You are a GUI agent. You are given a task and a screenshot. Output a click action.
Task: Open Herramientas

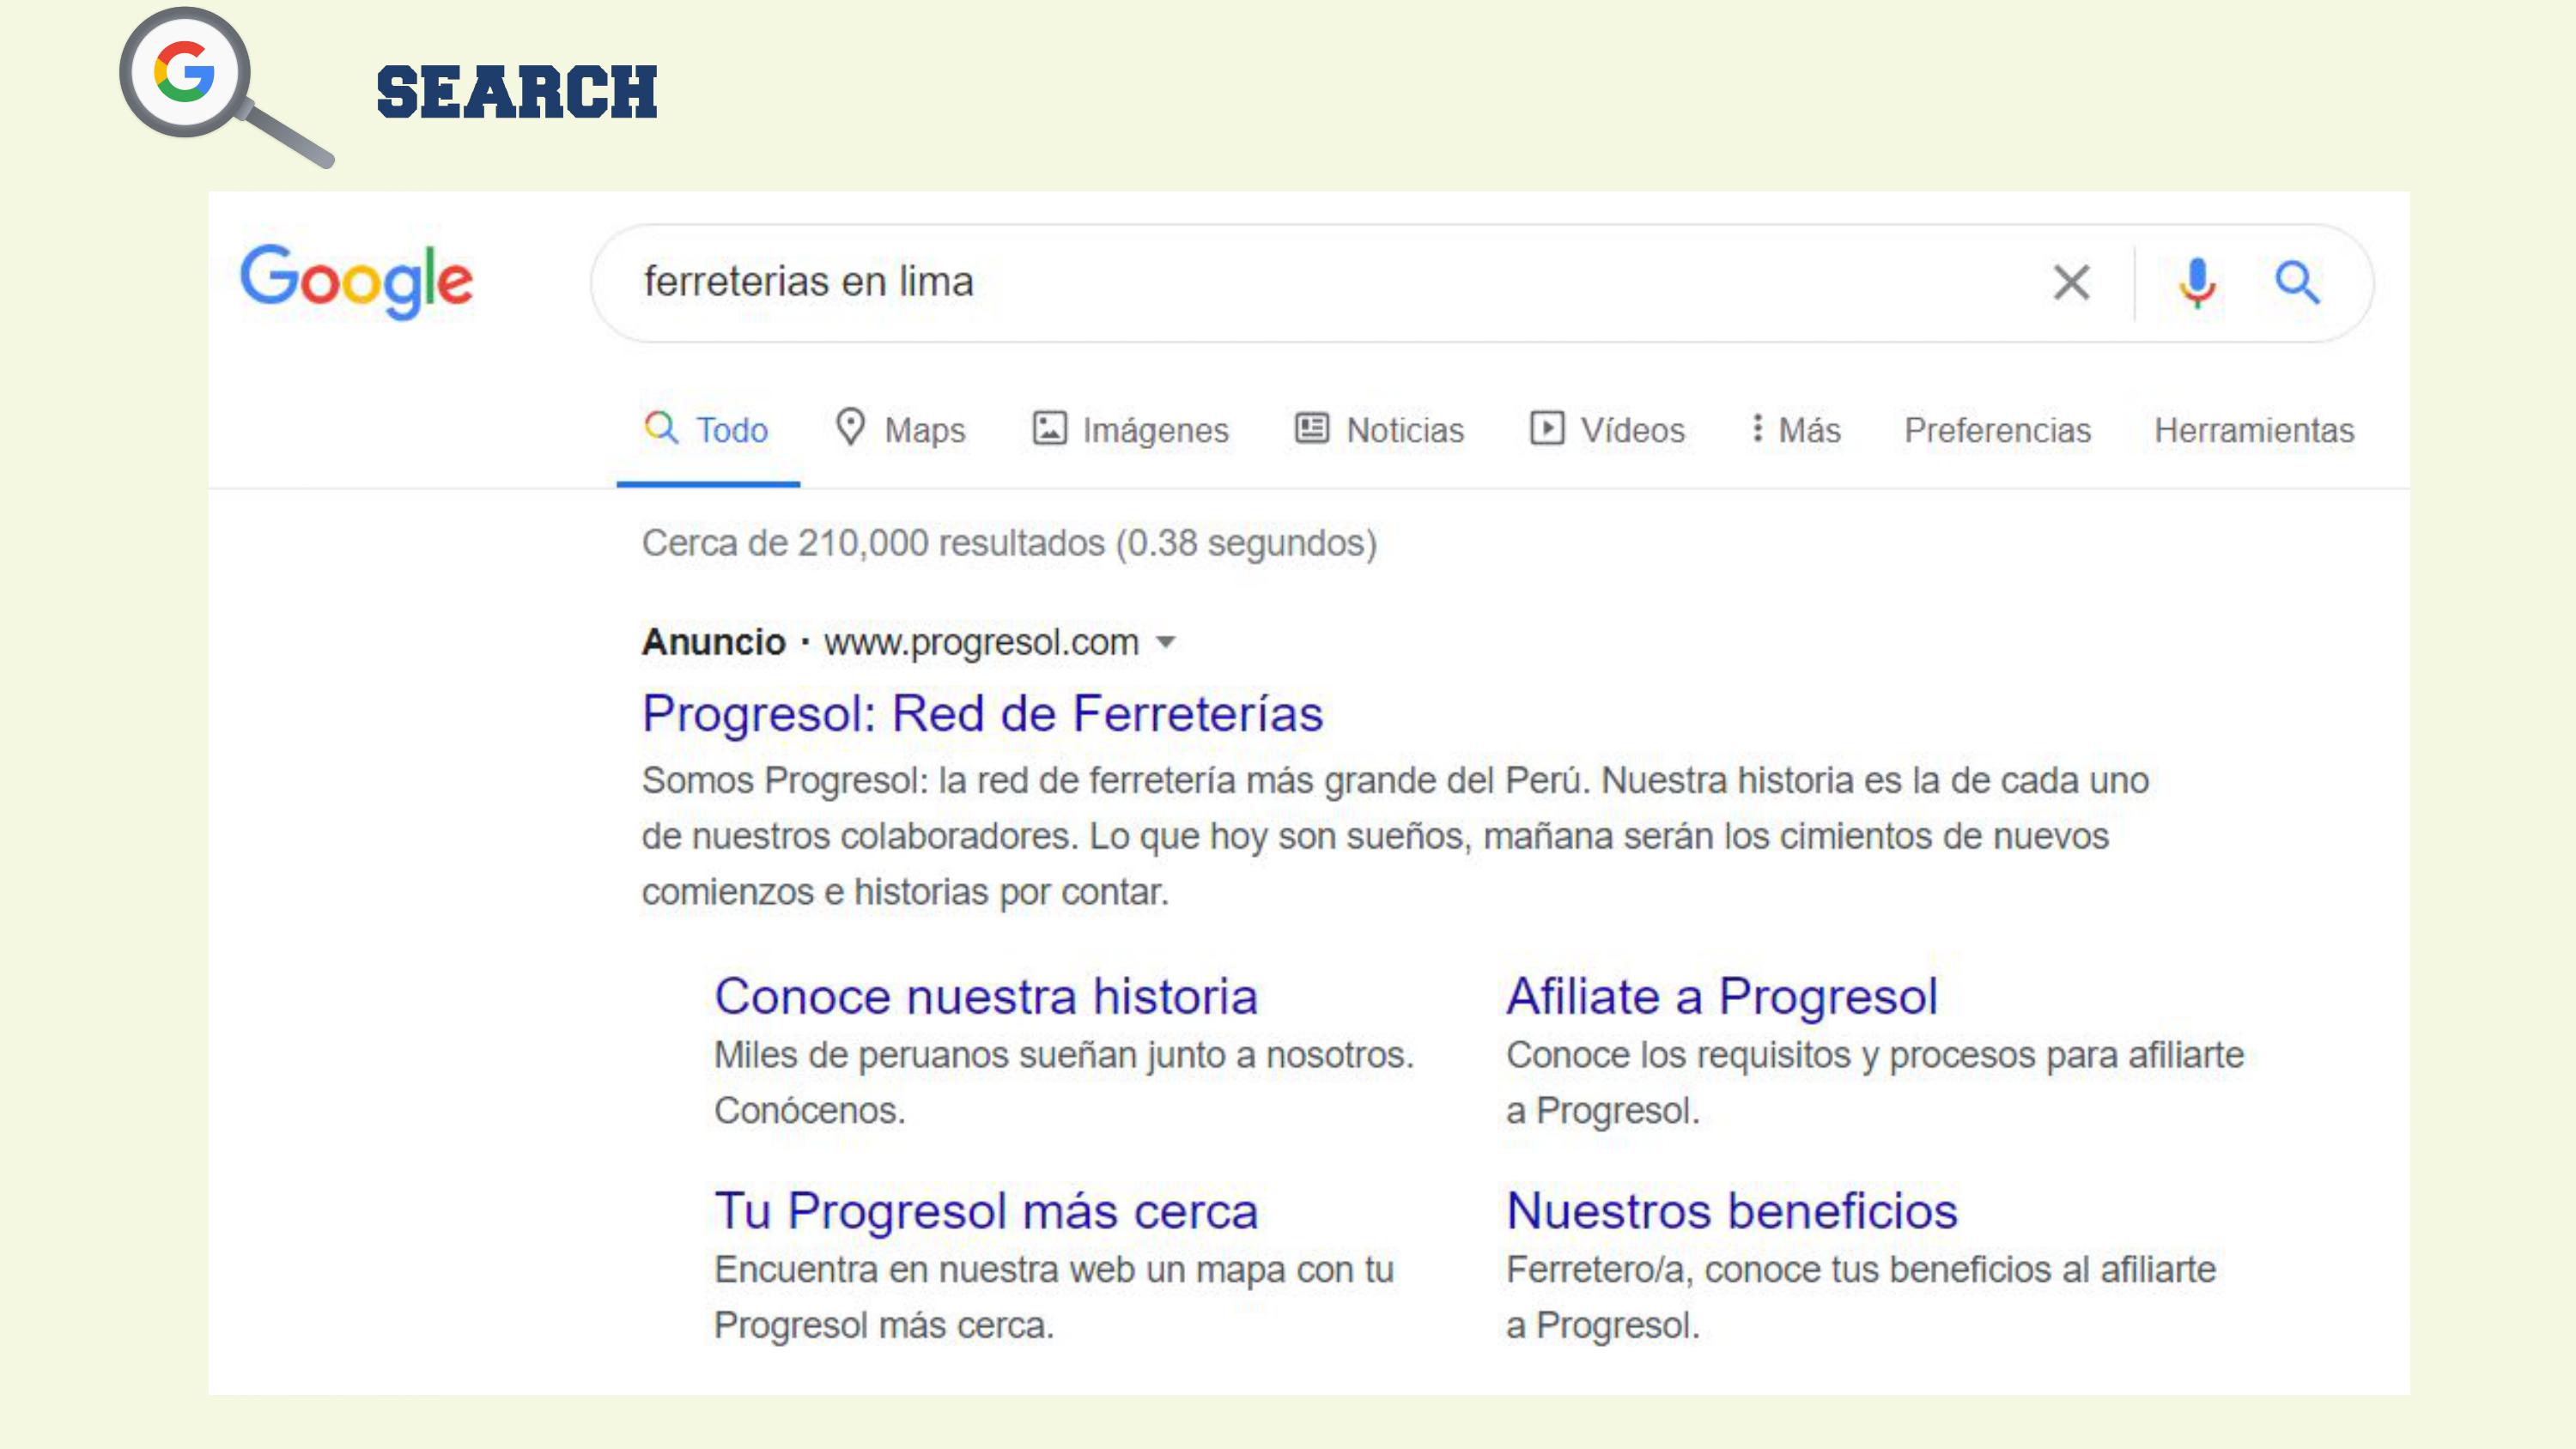click(x=2254, y=430)
